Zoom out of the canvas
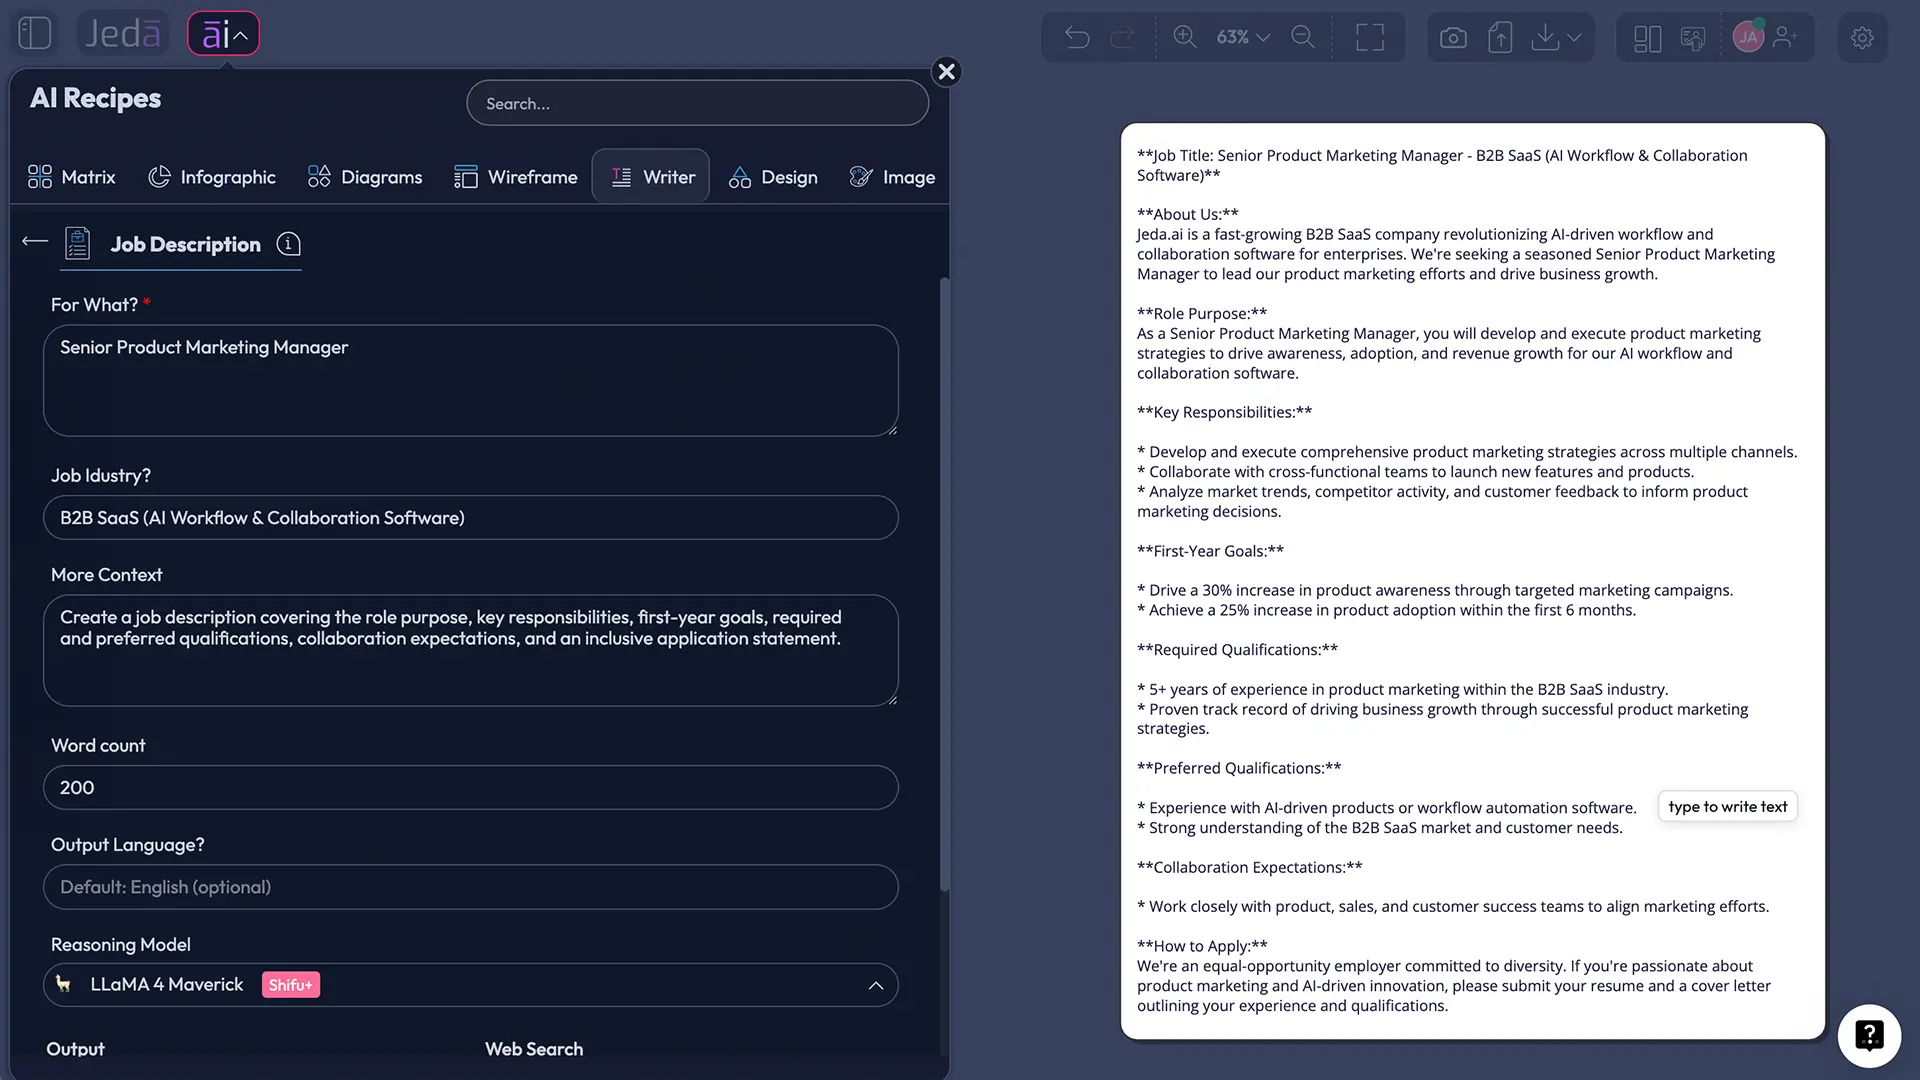The height and width of the screenshot is (1080, 1920). click(1303, 37)
